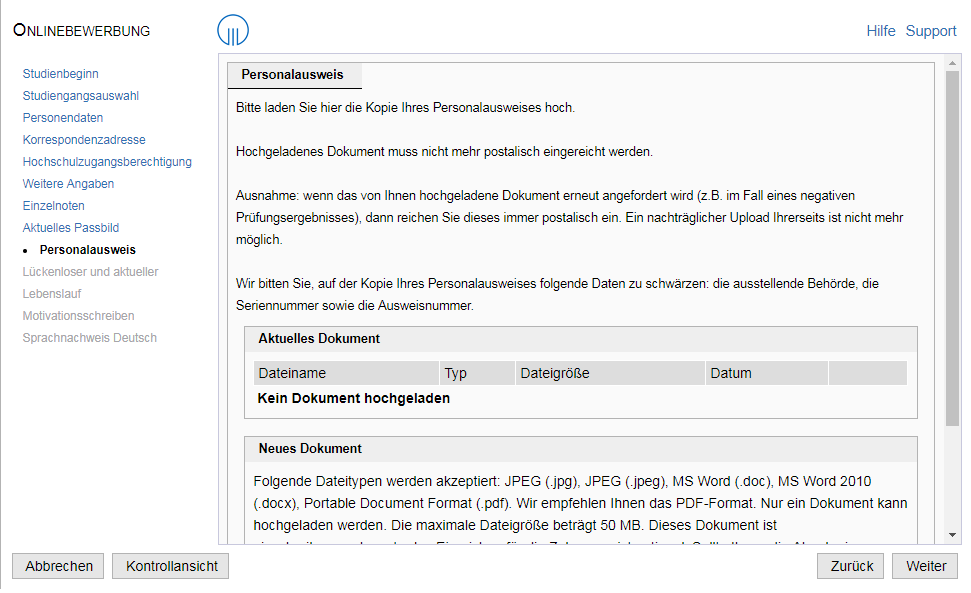Click the Neues Dokument section heading
971x593 pixels.
[x=310, y=449]
